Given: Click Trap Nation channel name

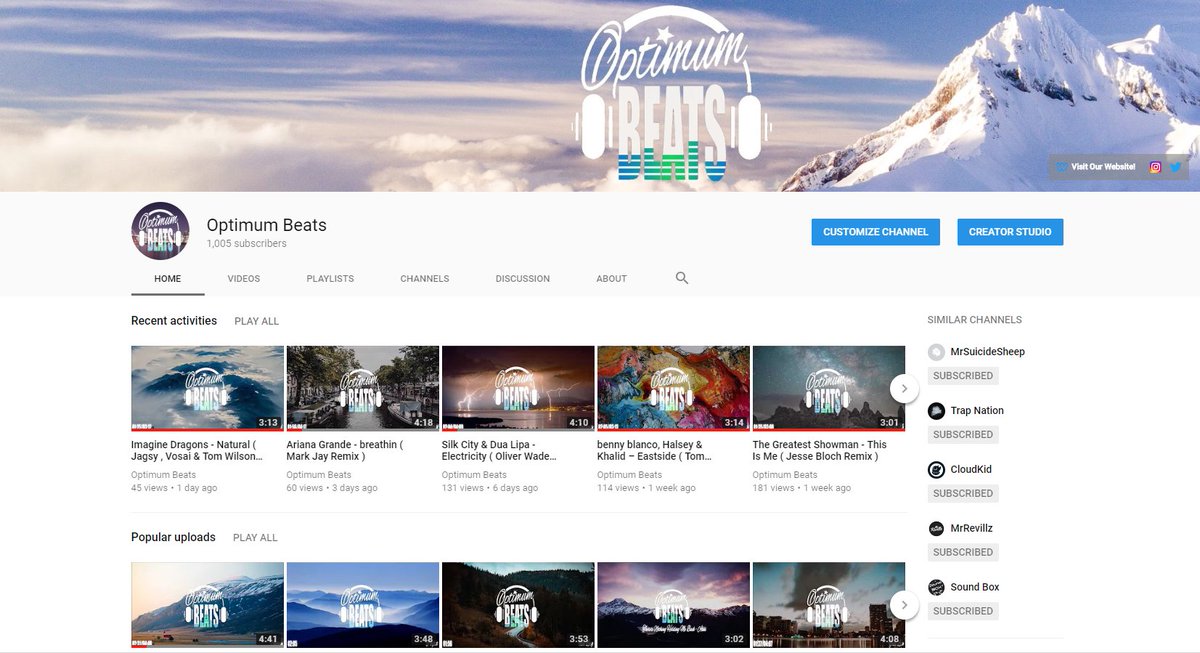Looking at the screenshot, I should pos(977,411).
